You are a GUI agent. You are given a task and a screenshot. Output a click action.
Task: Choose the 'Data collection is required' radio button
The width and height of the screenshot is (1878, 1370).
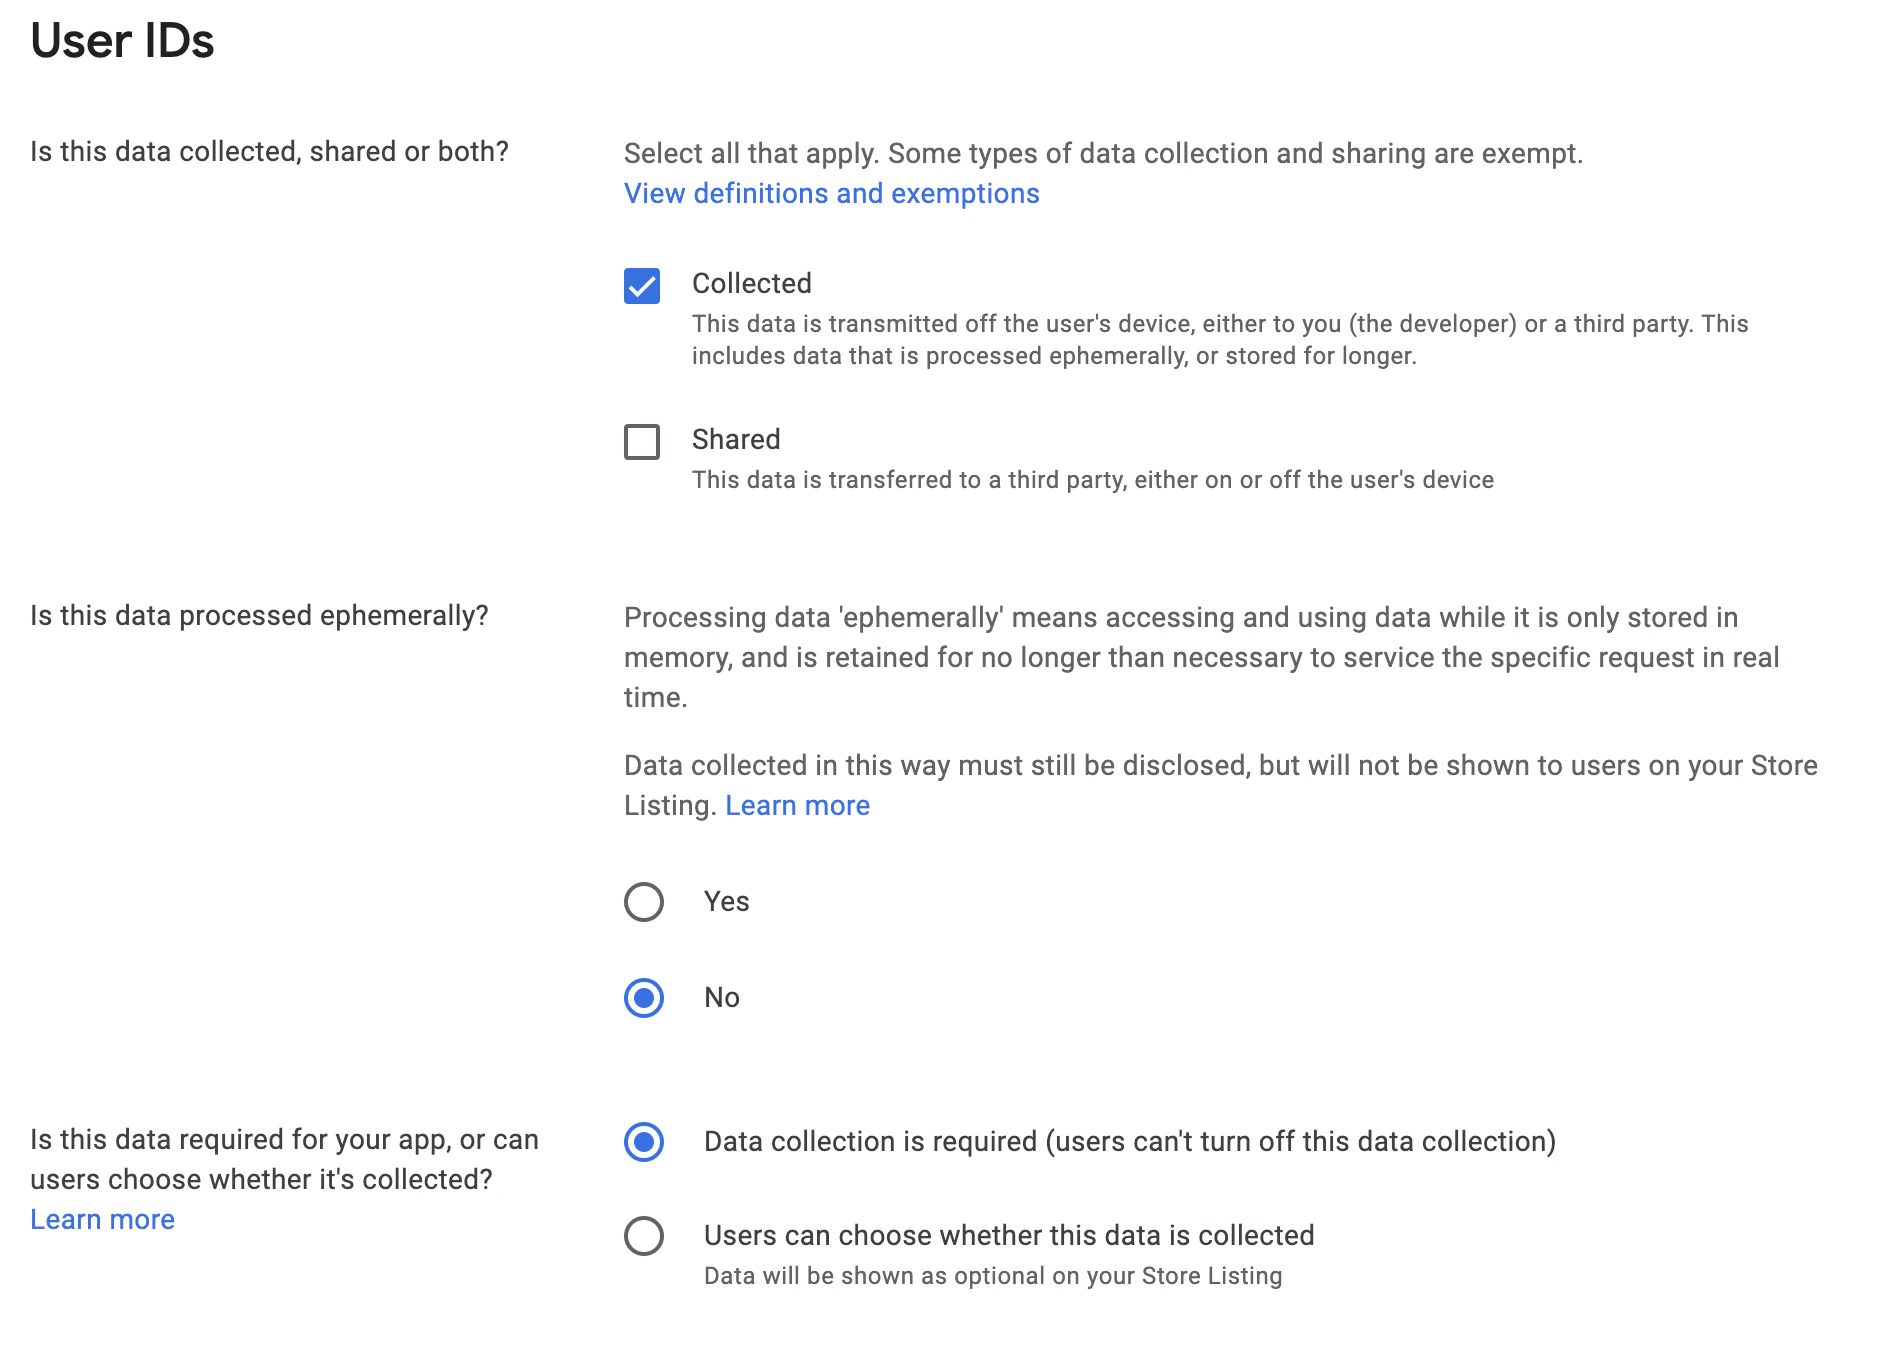click(x=644, y=1142)
